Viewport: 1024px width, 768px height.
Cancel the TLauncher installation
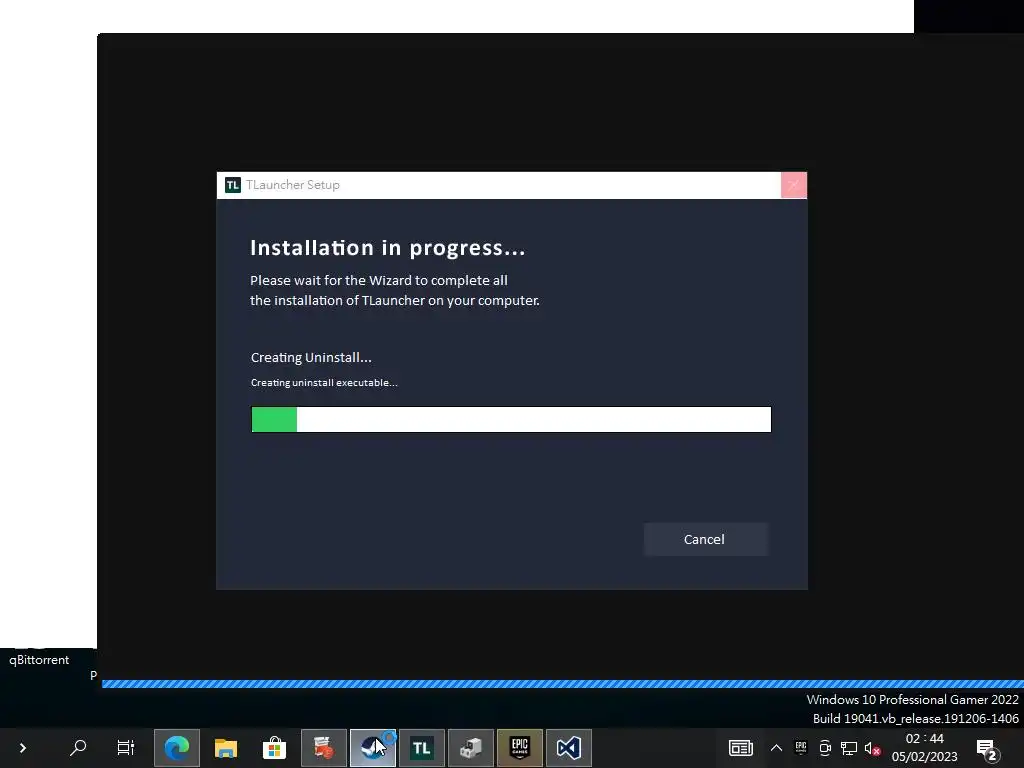coord(705,539)
